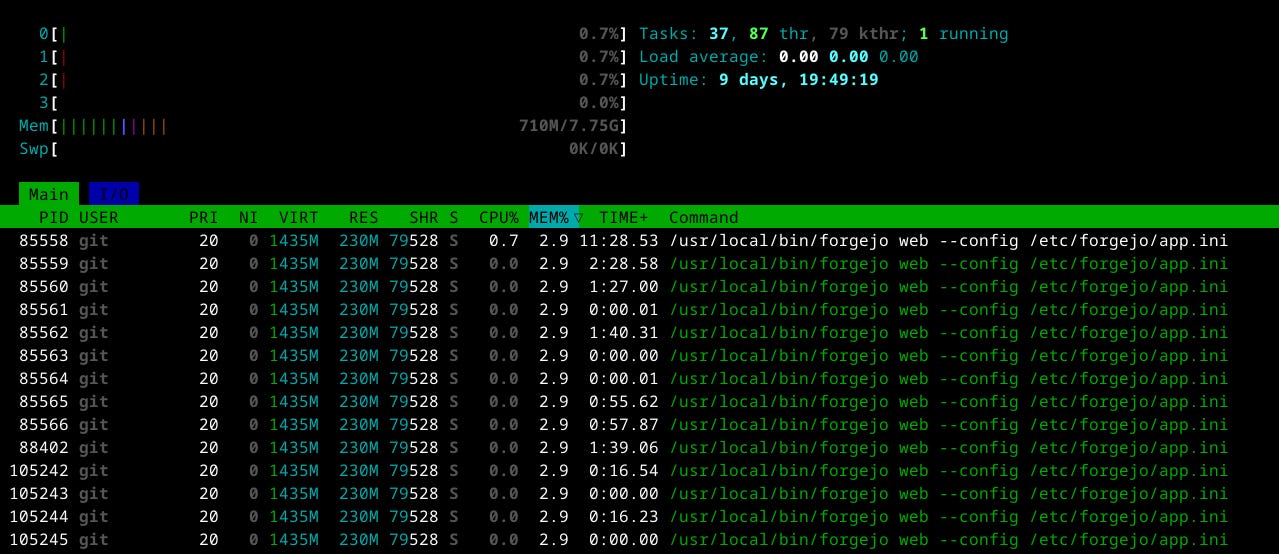Sort by RES column header

363,217
